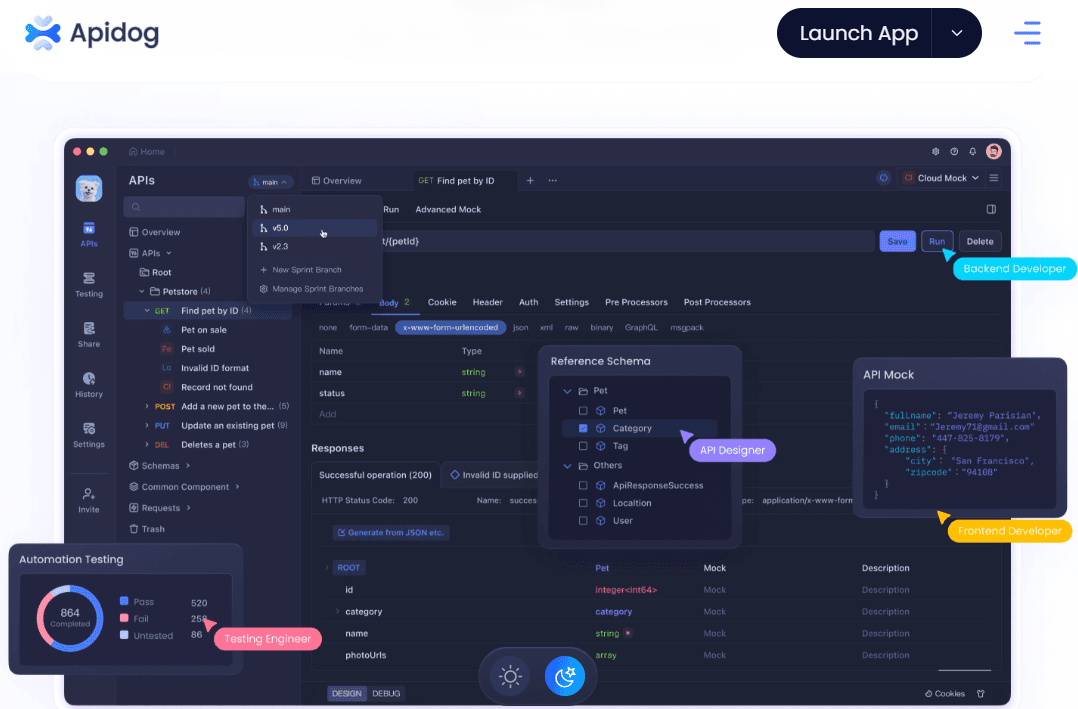
Task: Select x-www-form-urlencoded body type
Action: [x=450, y=327]
